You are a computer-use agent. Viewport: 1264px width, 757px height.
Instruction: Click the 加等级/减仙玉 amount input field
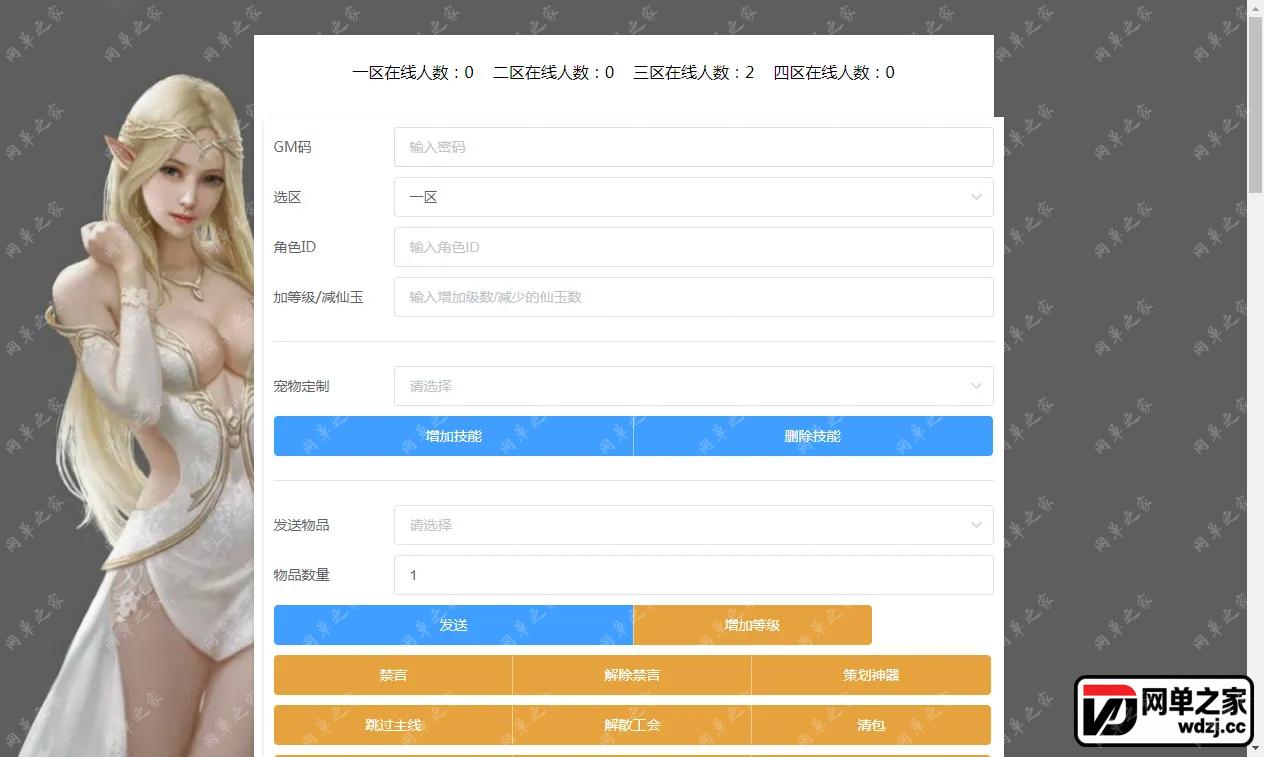point(693,297)
